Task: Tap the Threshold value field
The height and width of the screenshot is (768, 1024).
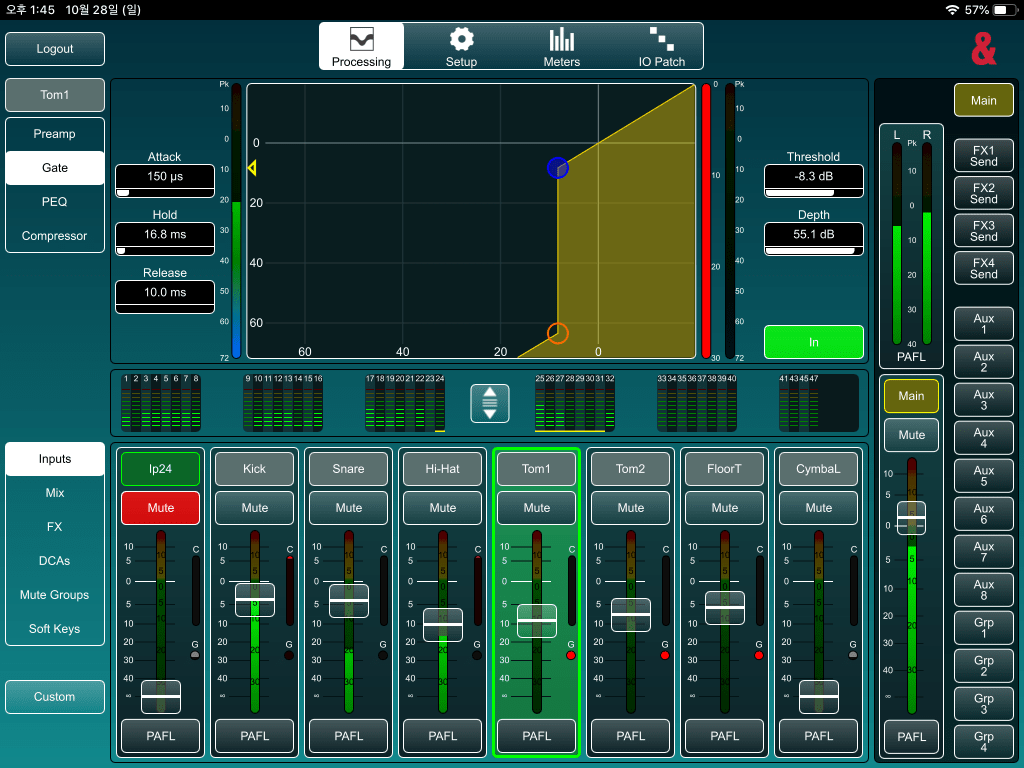Action: pos(814,176)
